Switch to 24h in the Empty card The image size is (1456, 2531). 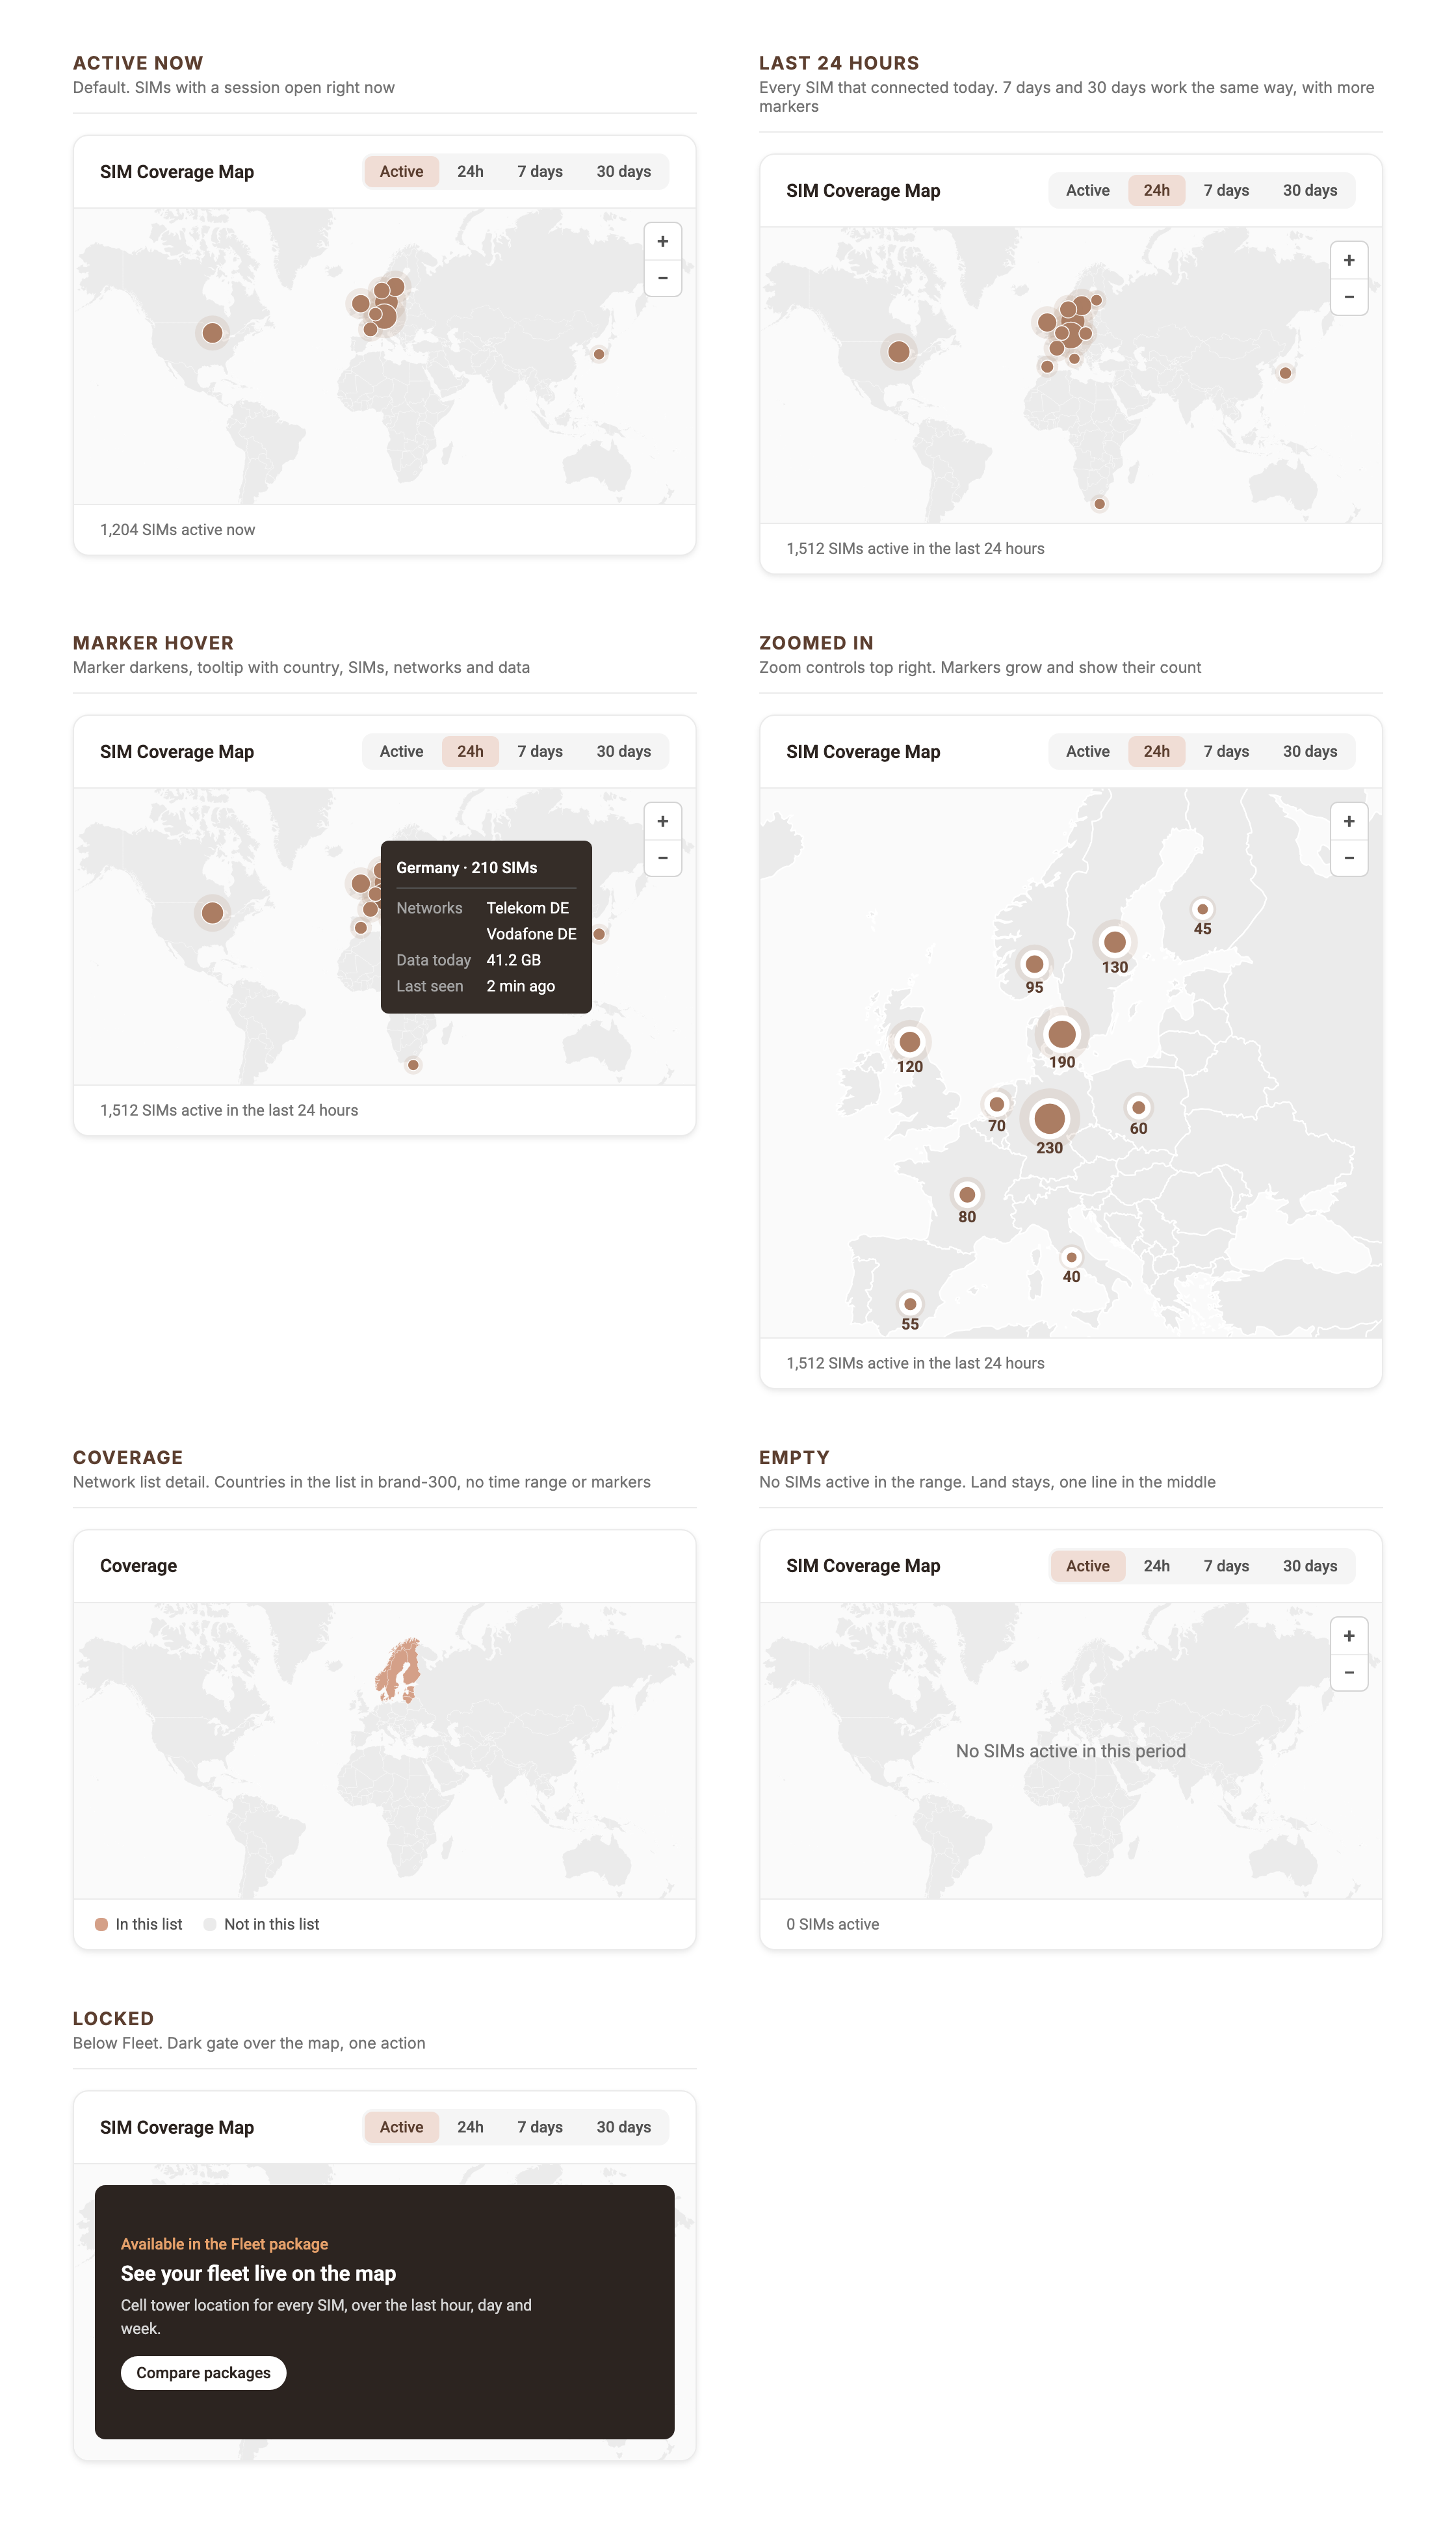(1156, 1566)
